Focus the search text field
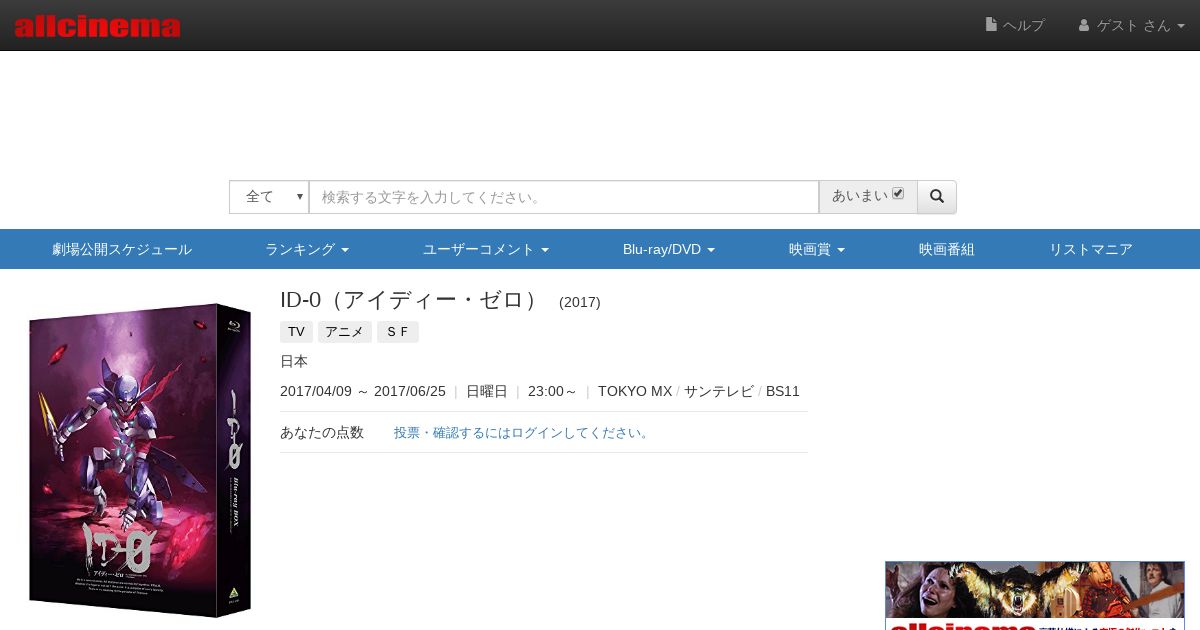The height and width of the screenshot is (630, 1200). pos(564,197)
